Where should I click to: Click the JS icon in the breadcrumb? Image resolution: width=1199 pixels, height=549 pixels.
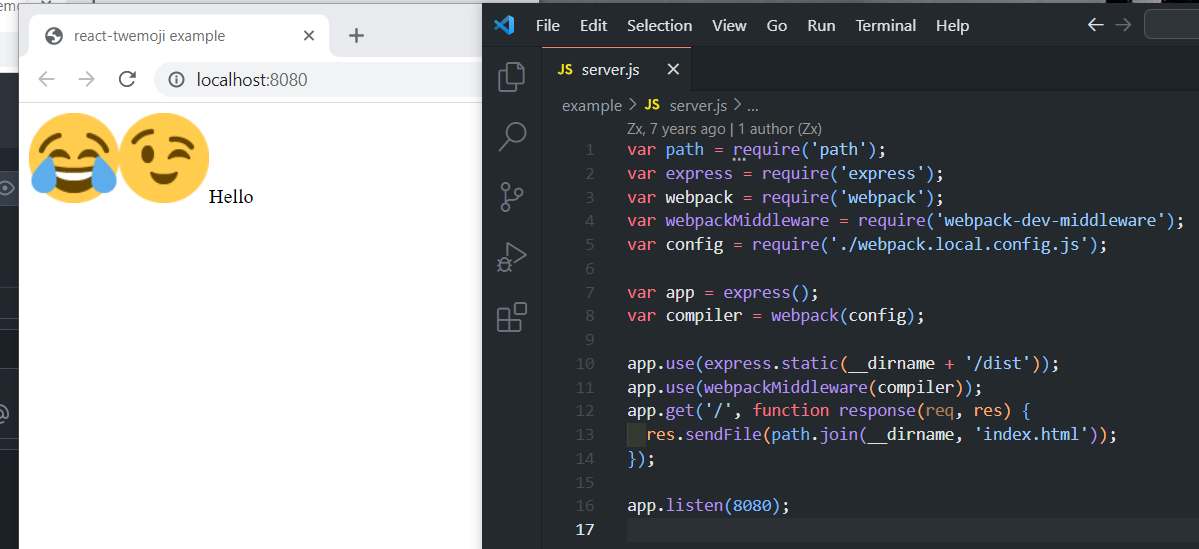click(x=652, y=105)
